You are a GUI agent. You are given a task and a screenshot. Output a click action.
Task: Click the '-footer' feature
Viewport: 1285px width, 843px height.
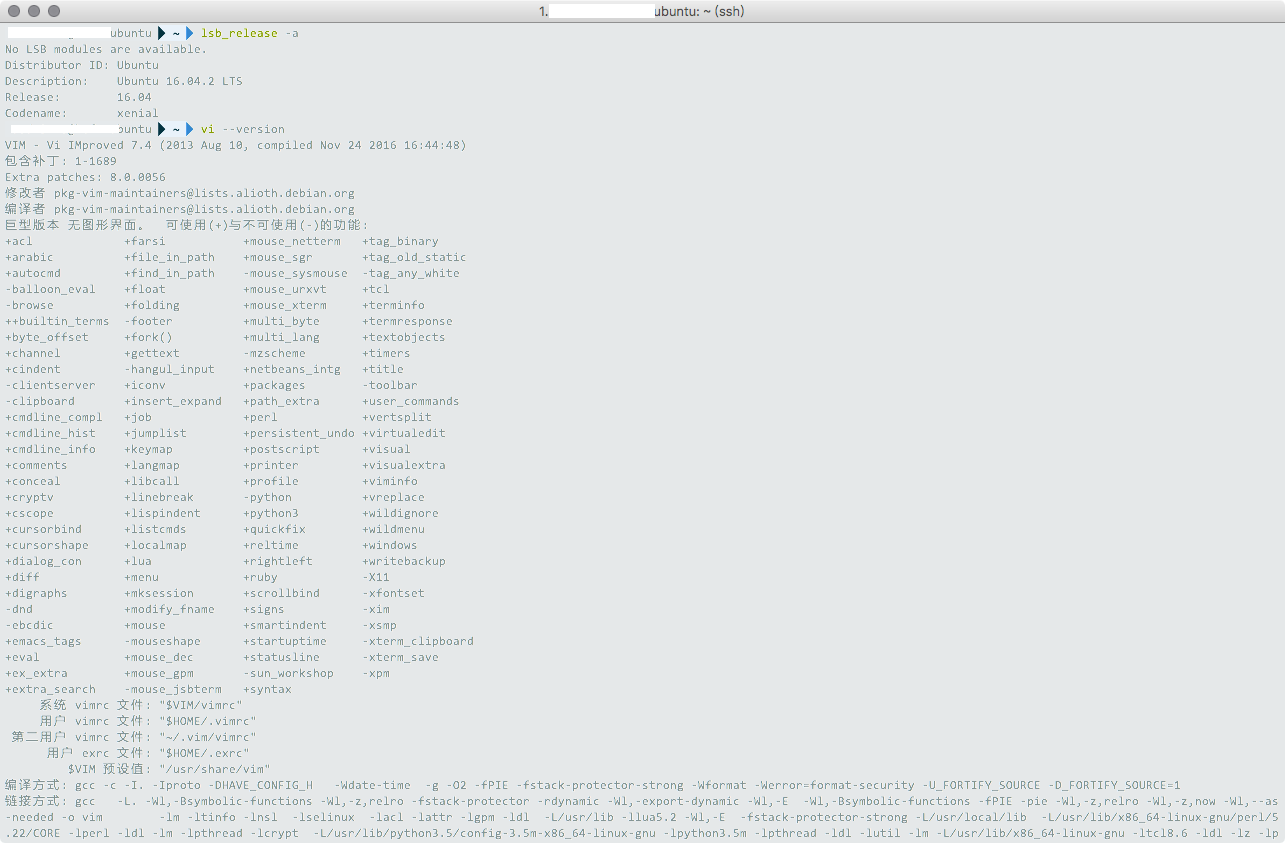point(149,321)
